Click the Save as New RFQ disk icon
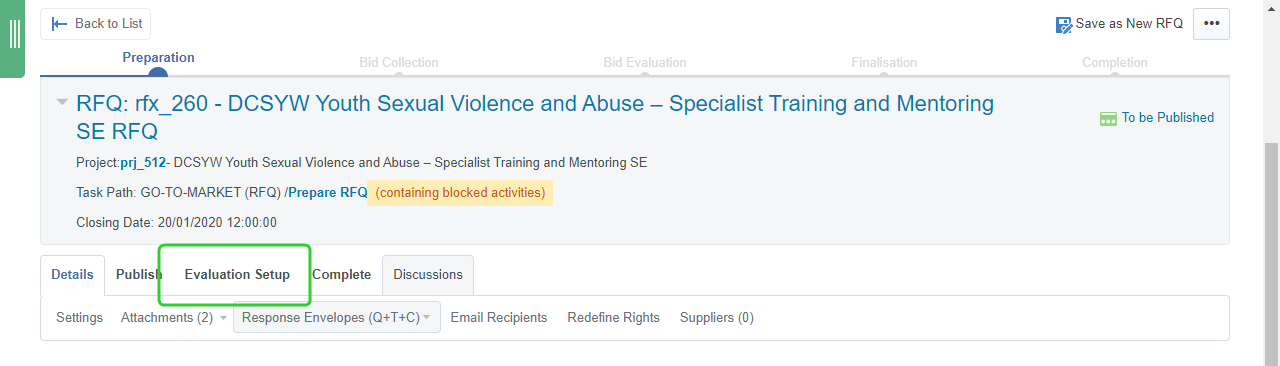Screen dimensions: 1280x366 click(x=1064, y=24)
